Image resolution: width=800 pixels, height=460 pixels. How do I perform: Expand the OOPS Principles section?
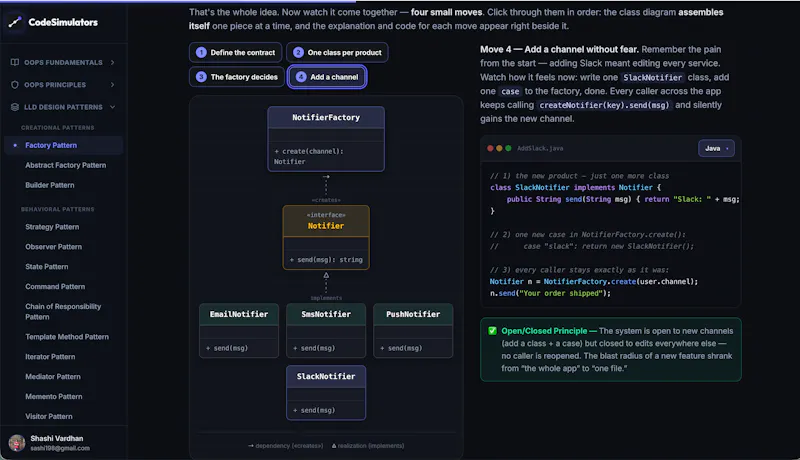tap(63, 85)
